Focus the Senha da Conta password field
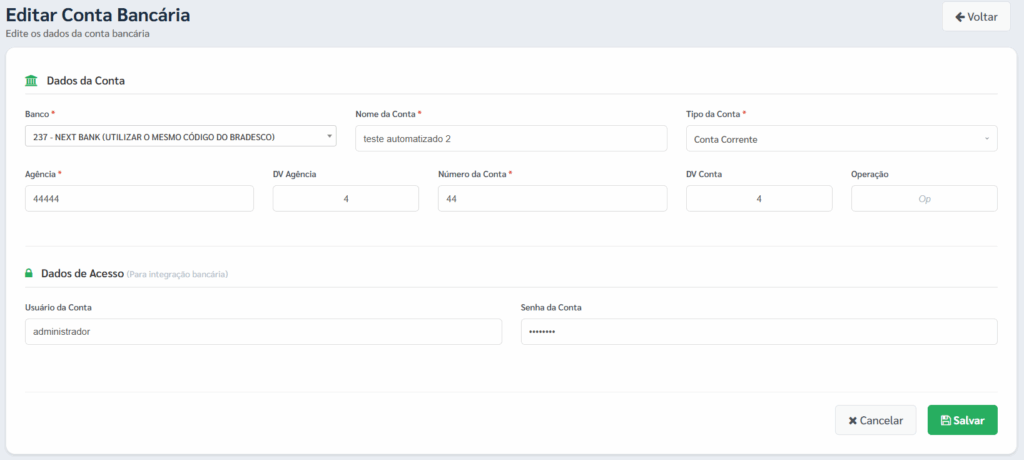 coord(759,332)
